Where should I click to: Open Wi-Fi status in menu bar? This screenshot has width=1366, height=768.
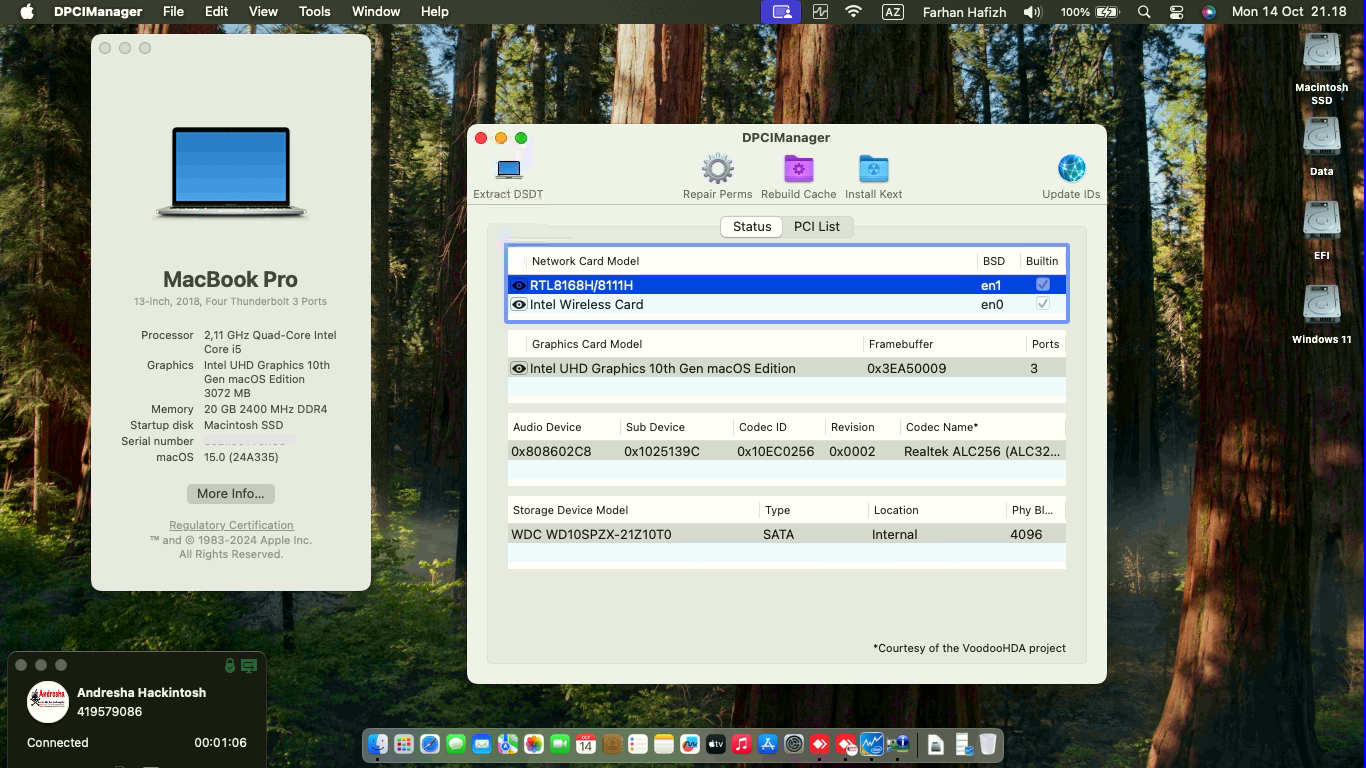pos(853,11)
